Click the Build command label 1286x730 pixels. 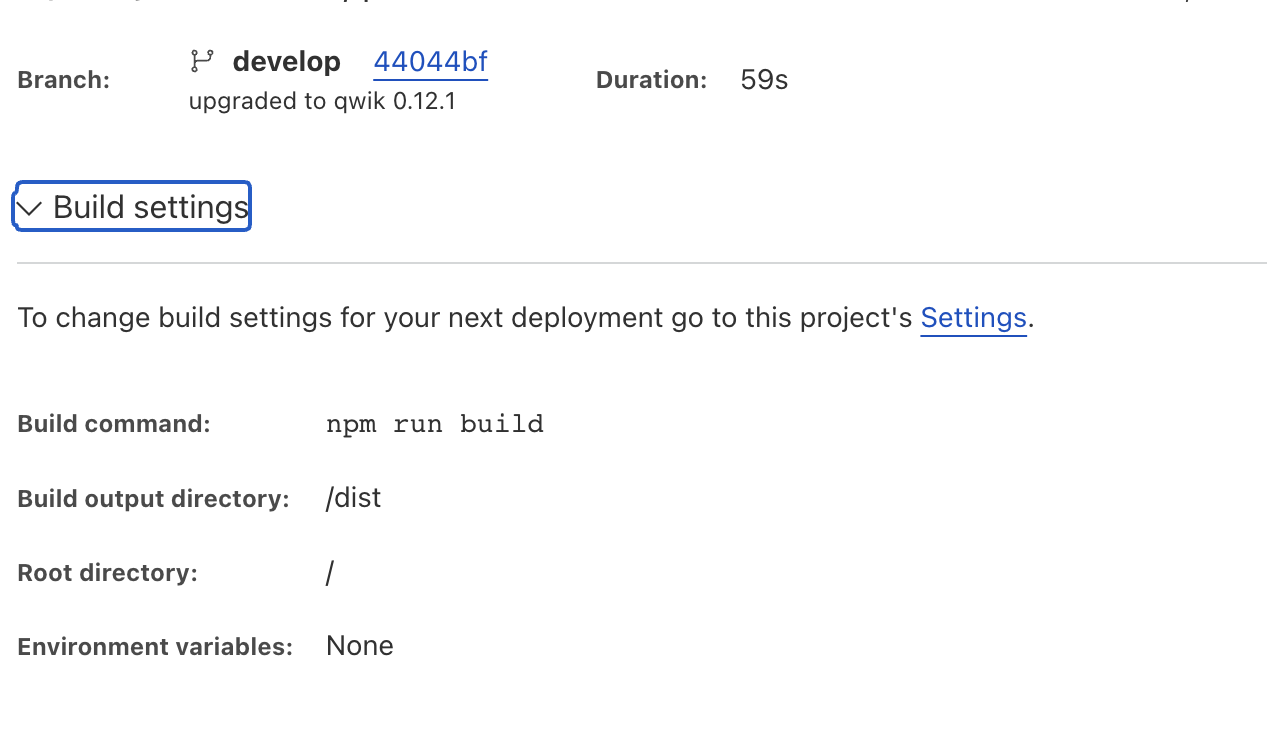(x=114, y=424)
